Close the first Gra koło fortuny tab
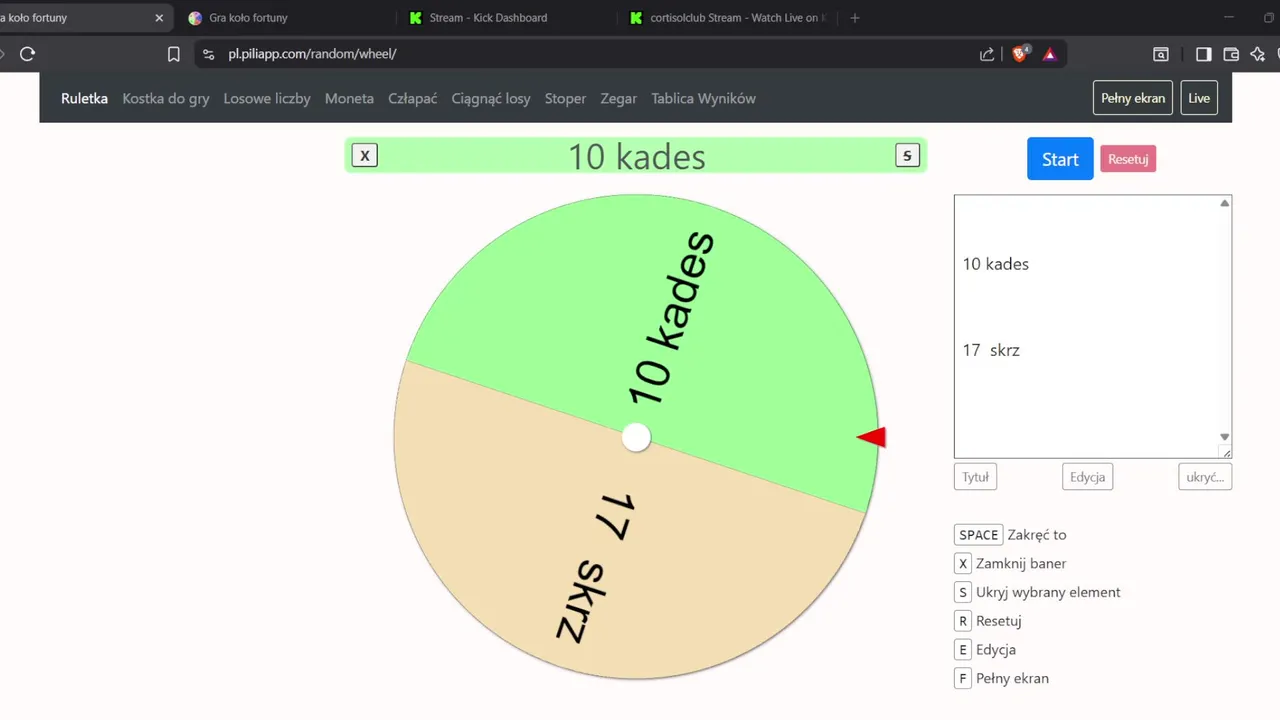 [159, 18]
